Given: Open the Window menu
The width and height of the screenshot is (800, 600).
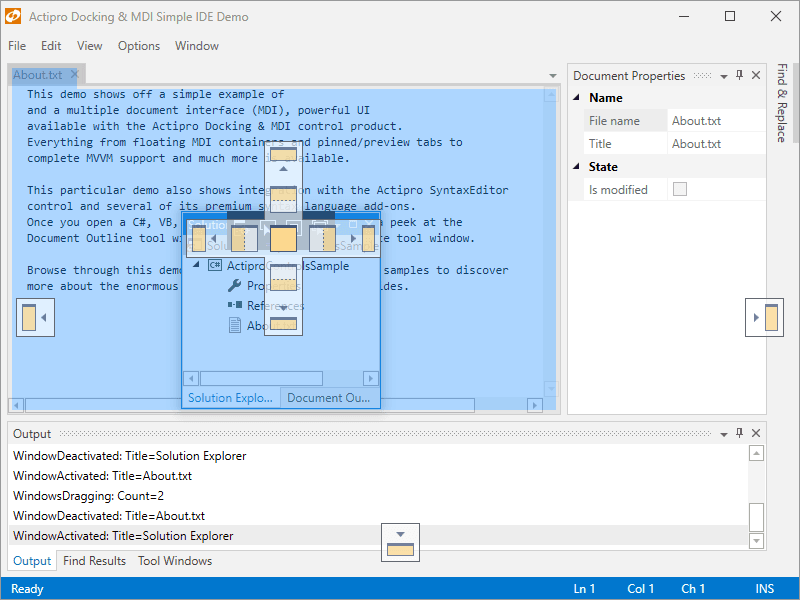Looking at the screenshot, I should click(x=197, y=45).
